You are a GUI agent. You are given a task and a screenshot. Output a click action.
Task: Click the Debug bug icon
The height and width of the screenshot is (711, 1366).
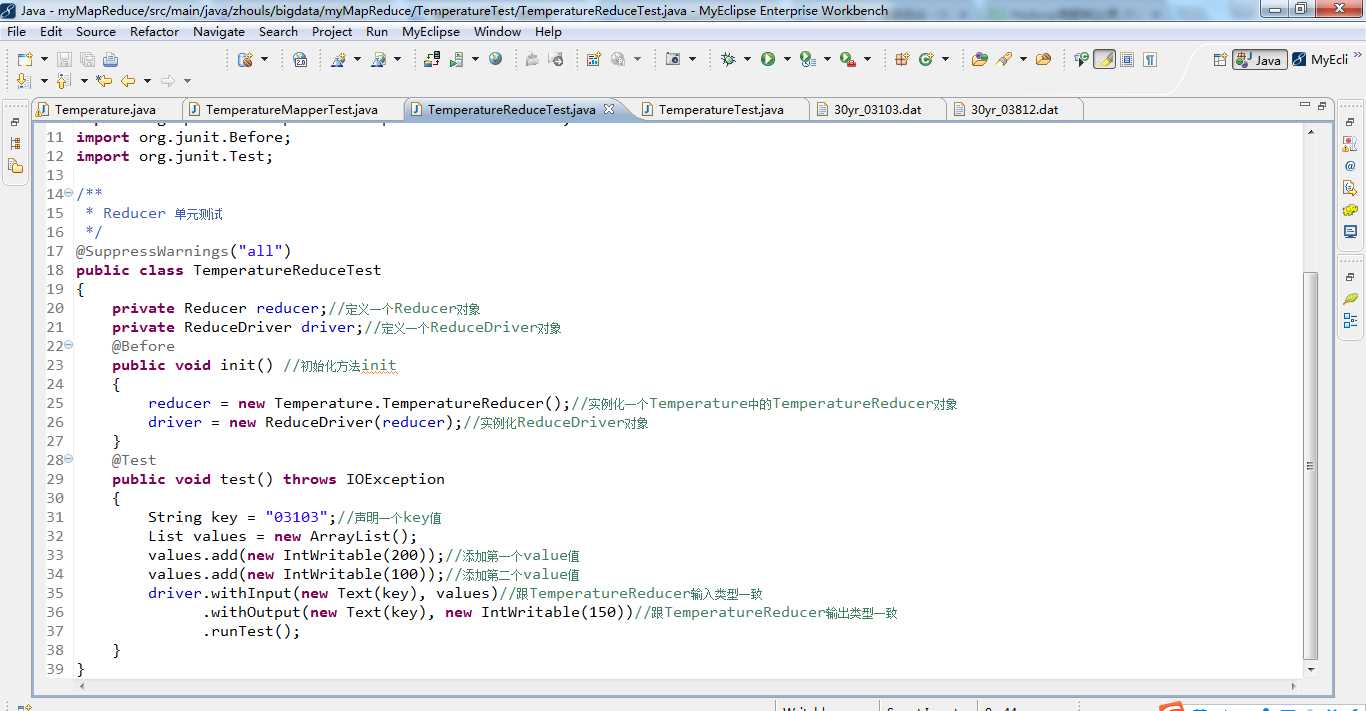coord(728,59)
